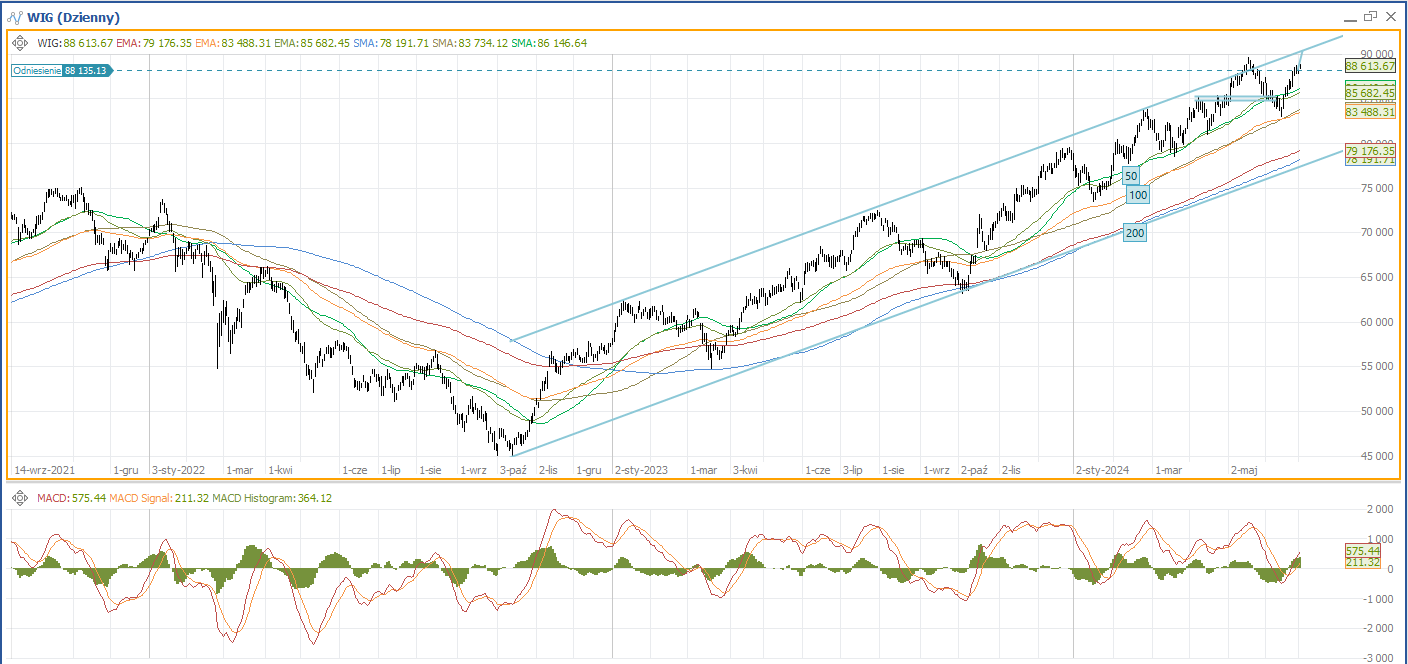
Task: Click the 100 moving-average annotation label
Action: point(1137,196)
